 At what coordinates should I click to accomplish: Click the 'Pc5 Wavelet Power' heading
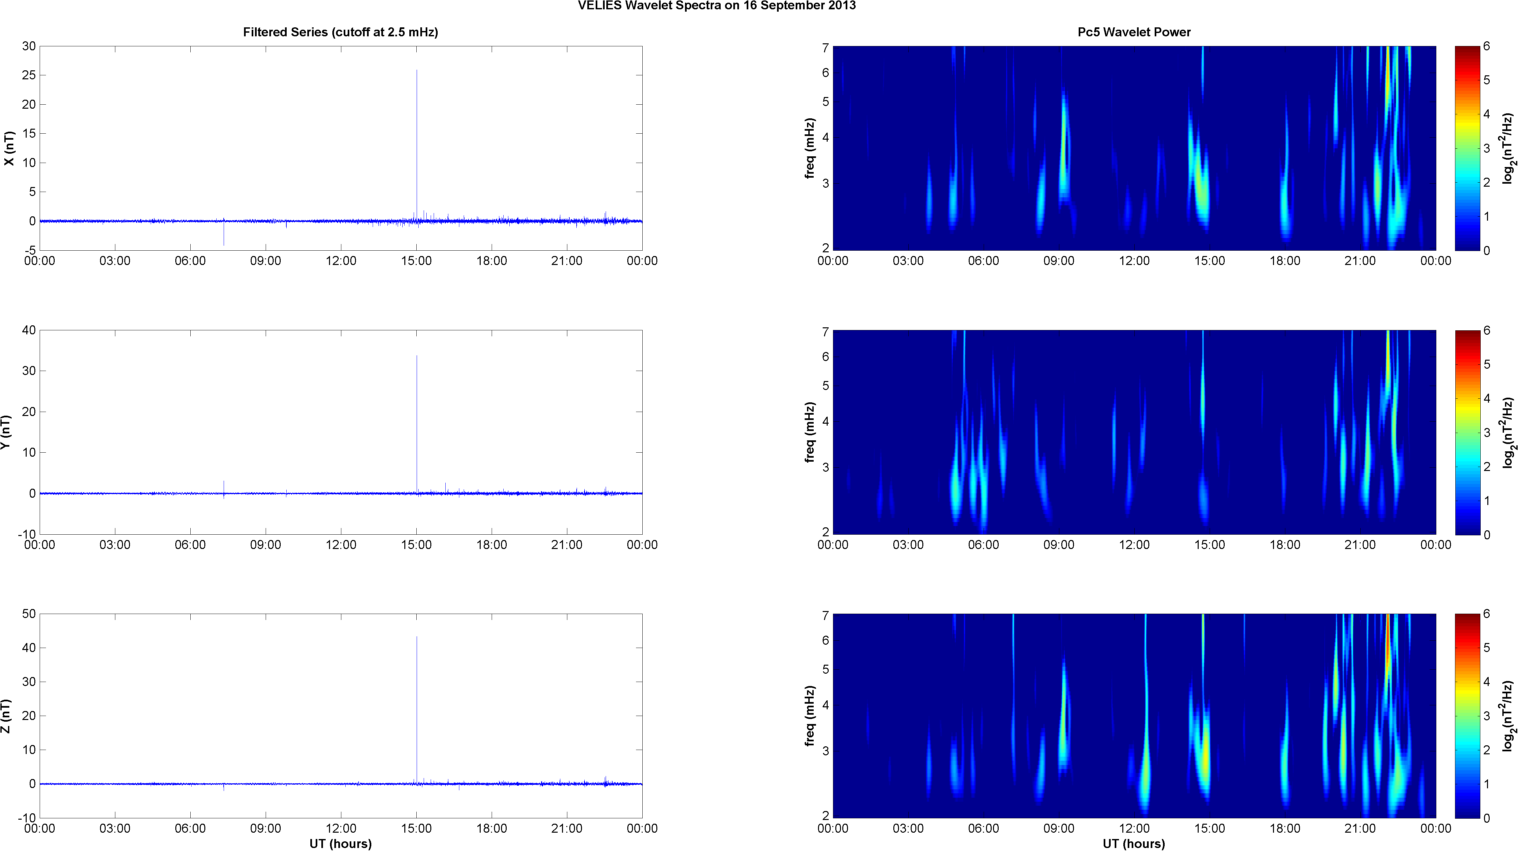click(x=1134, y=32)
